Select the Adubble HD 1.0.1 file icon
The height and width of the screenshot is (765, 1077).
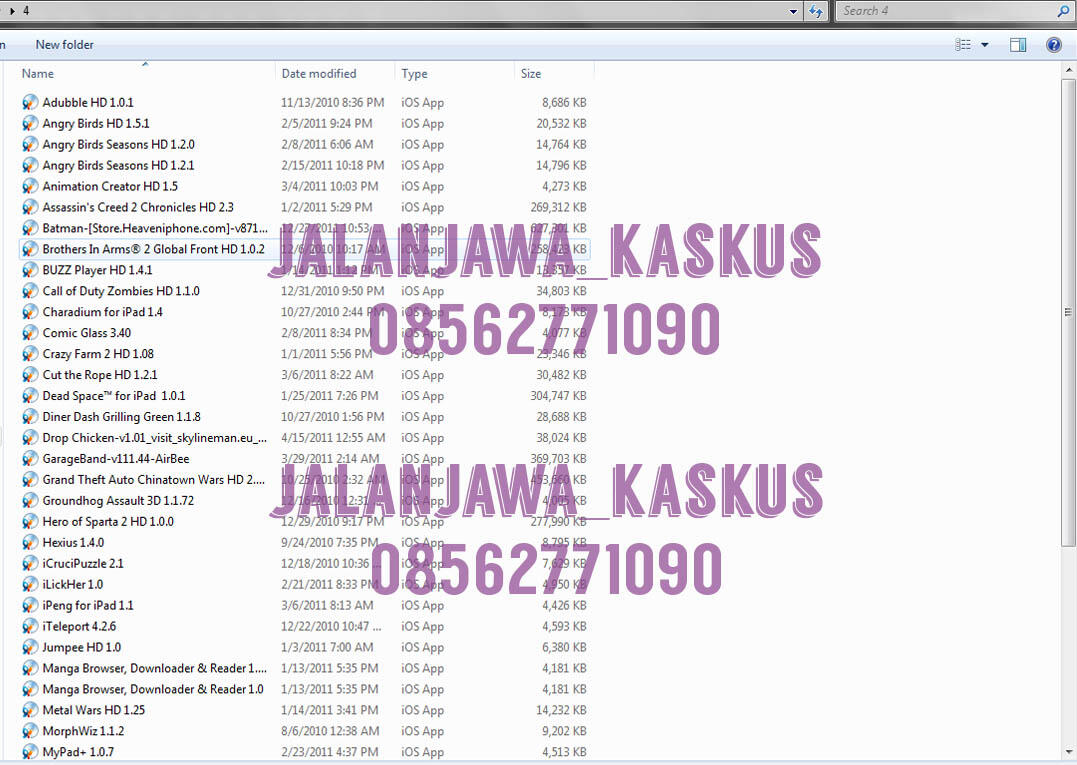(30, 102)
